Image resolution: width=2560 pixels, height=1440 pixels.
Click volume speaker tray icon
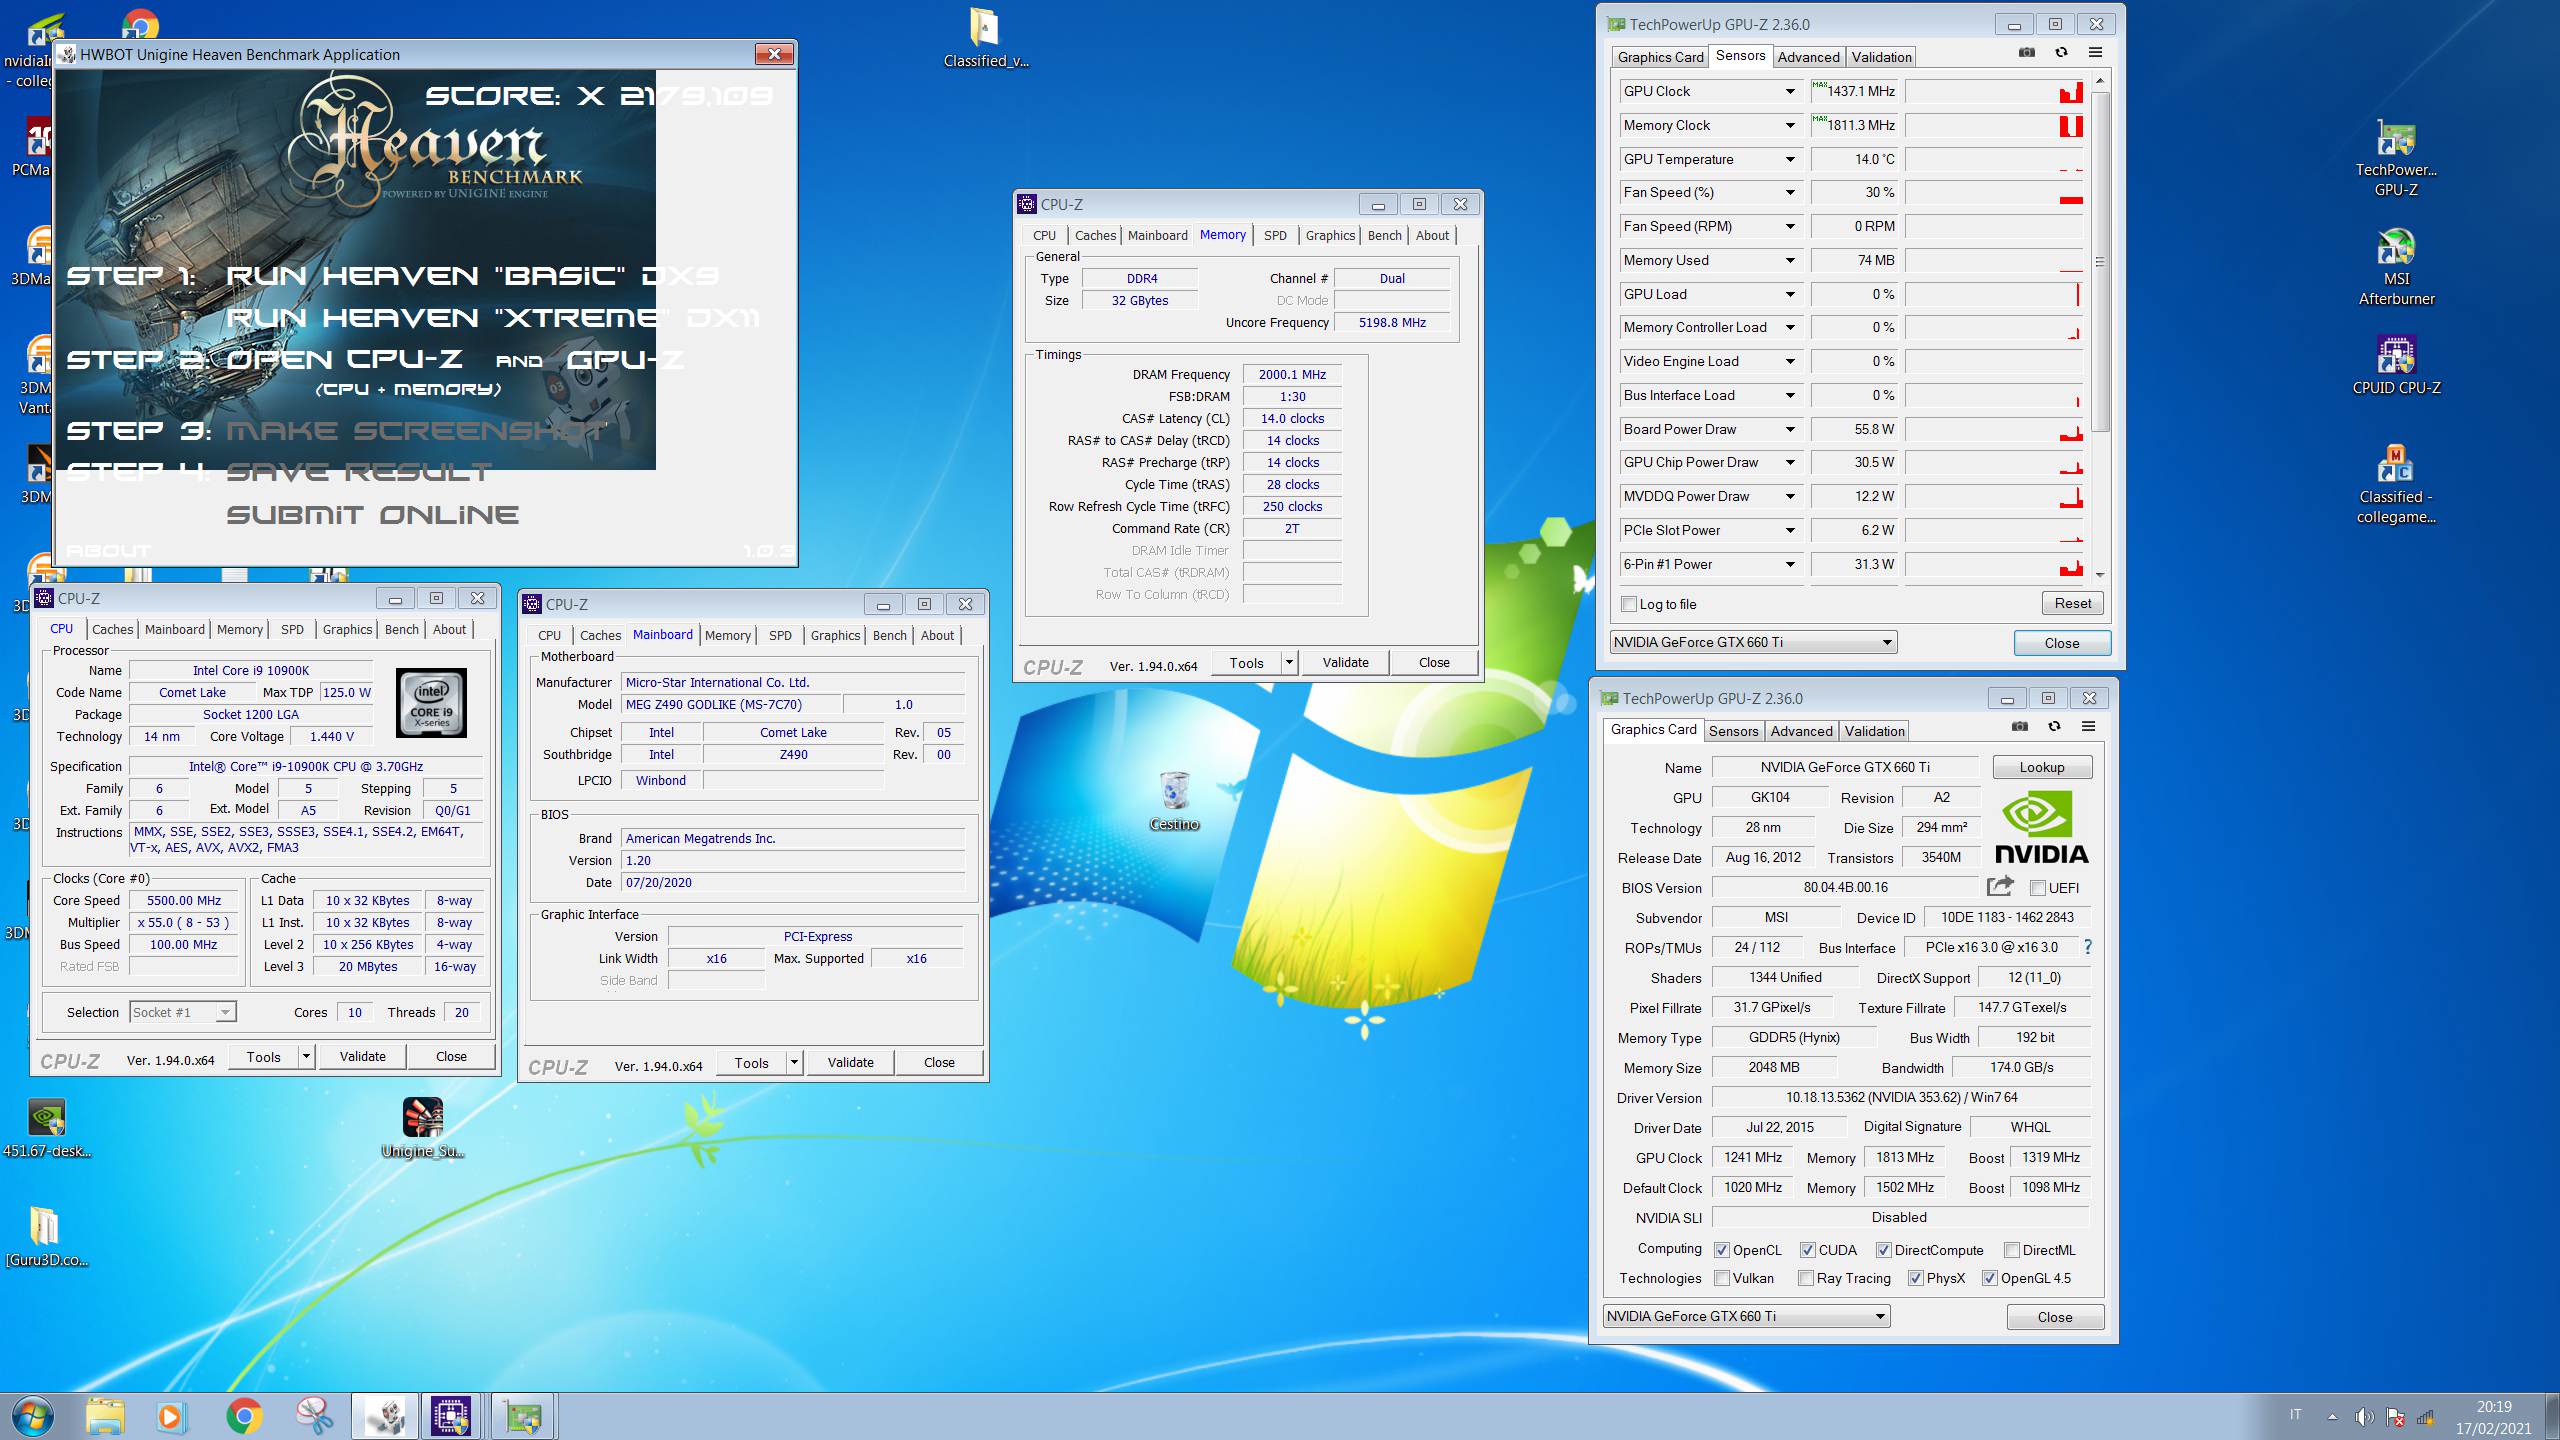point(2364,1416)
